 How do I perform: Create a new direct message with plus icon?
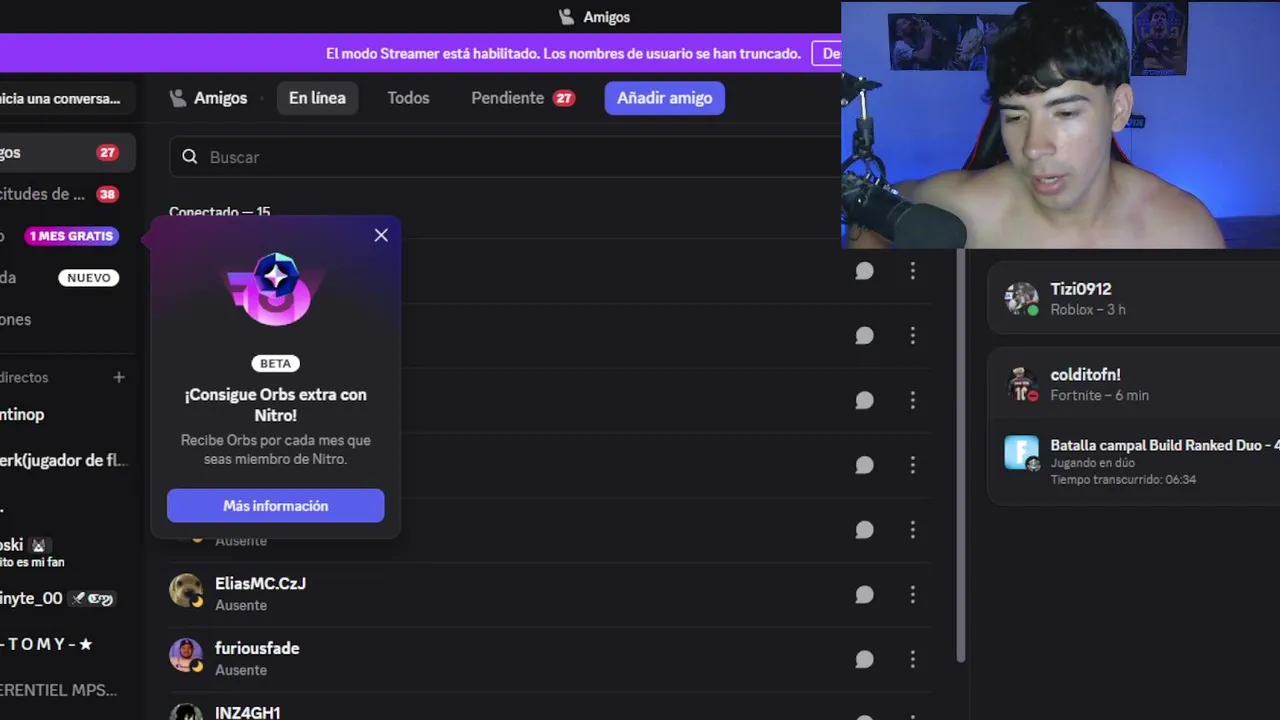(119, 377)
